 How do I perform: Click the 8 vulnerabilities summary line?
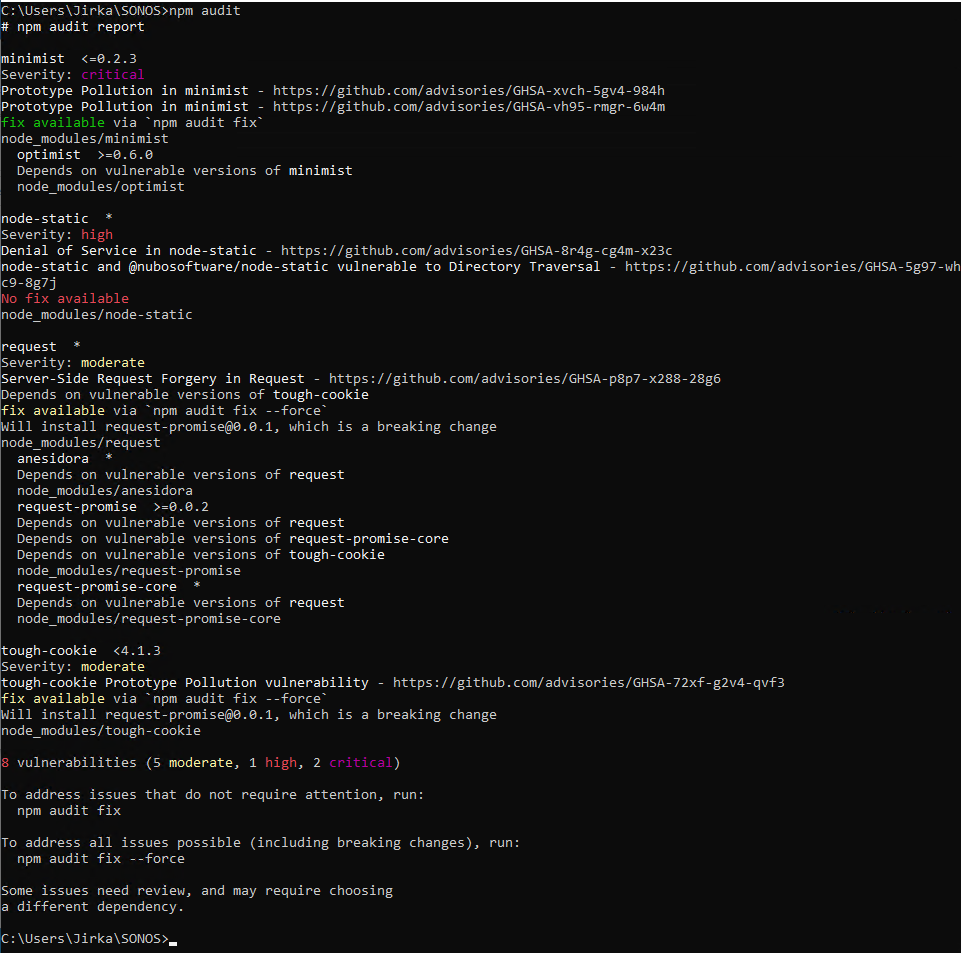[200, 762]
